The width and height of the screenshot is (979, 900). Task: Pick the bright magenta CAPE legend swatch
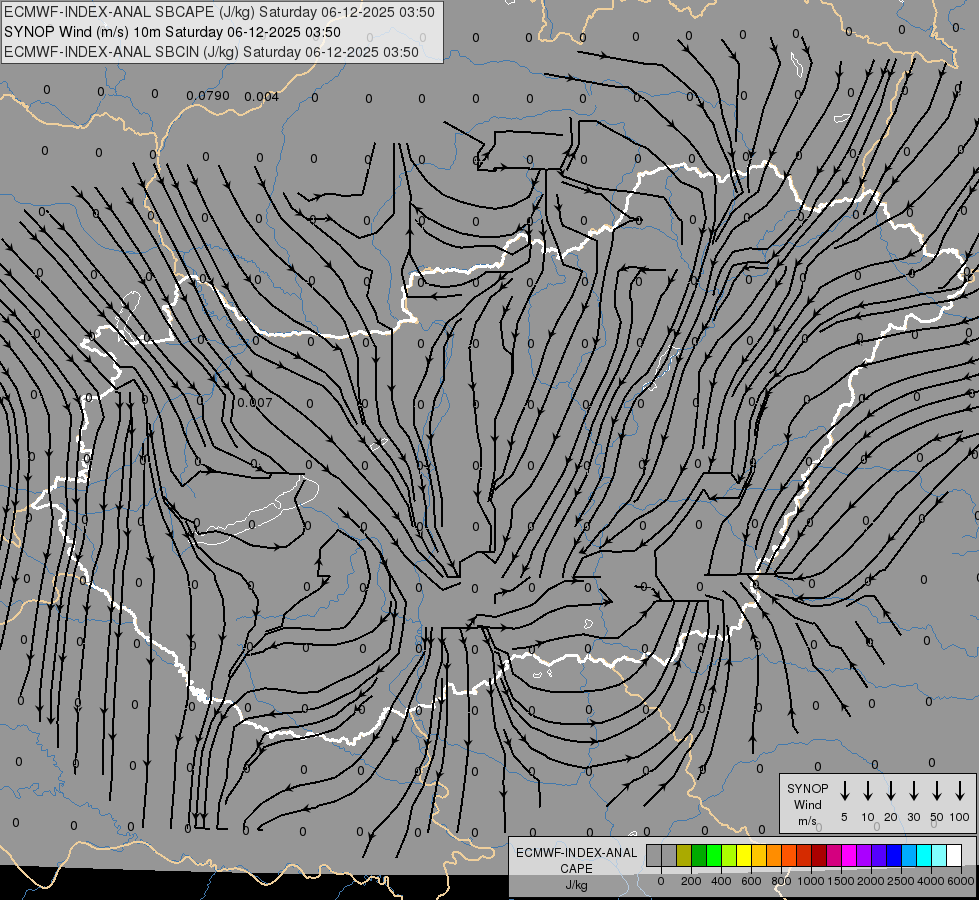click(849, 855)
